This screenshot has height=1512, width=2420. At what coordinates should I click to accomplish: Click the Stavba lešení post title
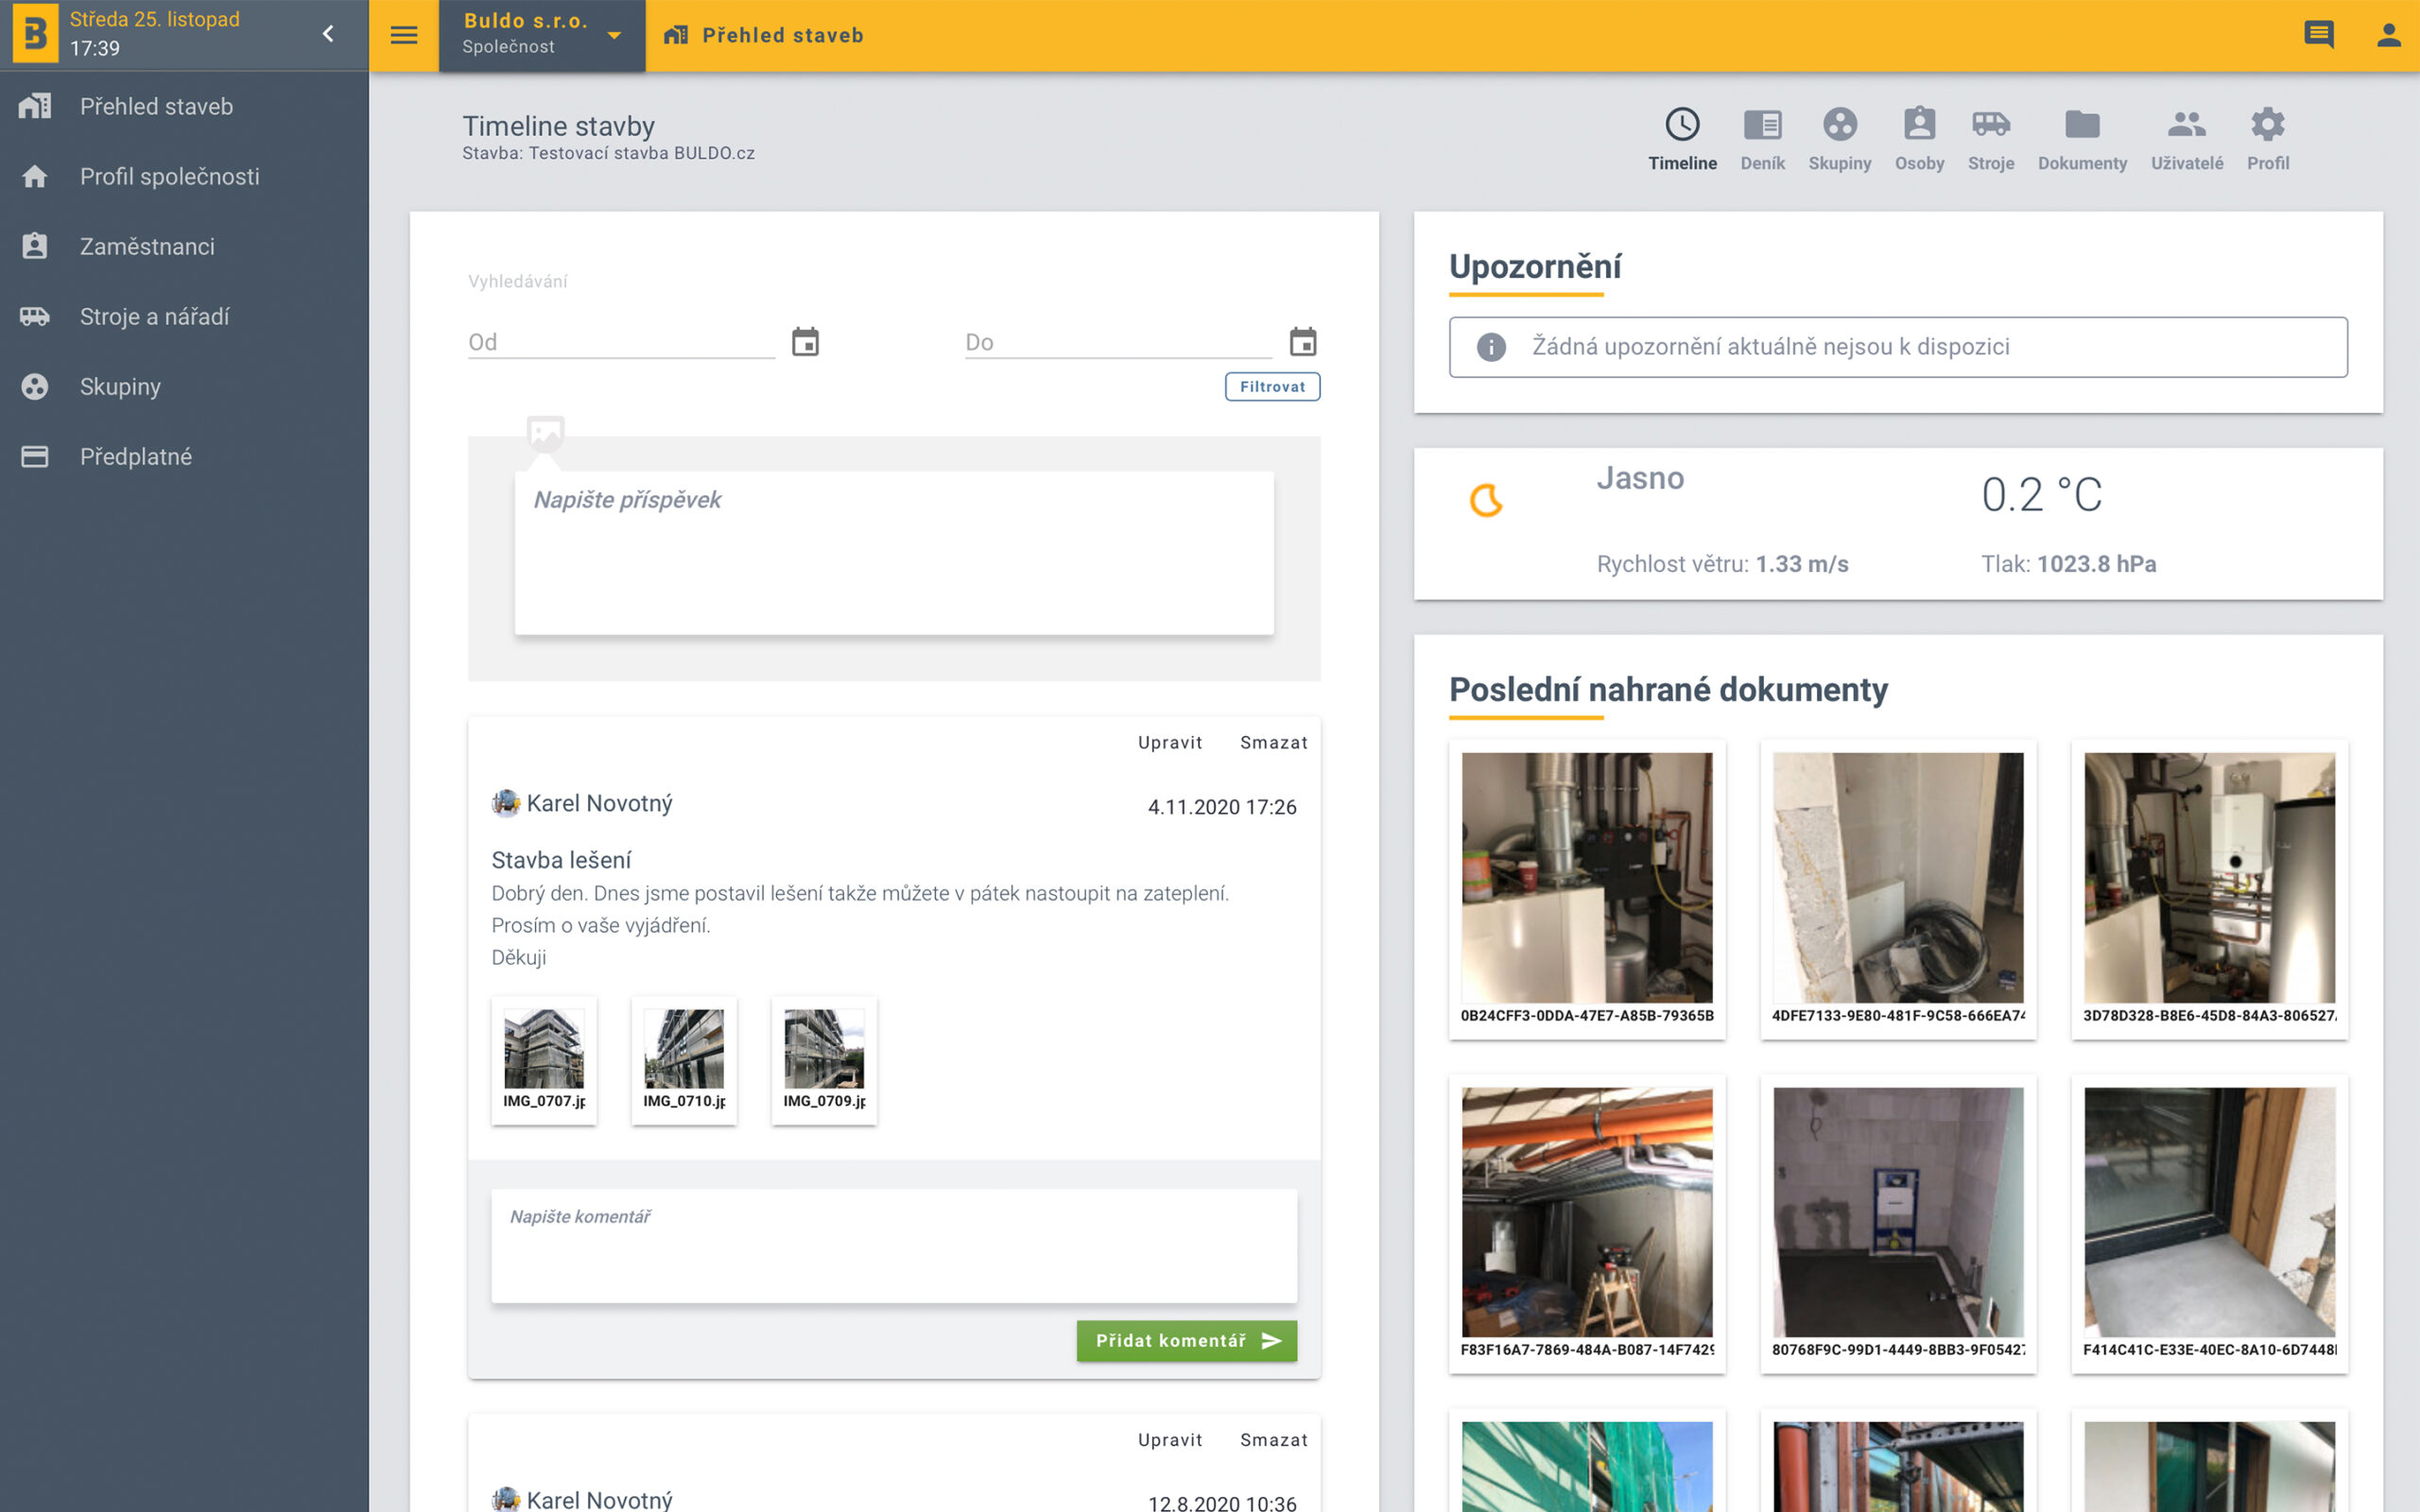coord(561,860)
